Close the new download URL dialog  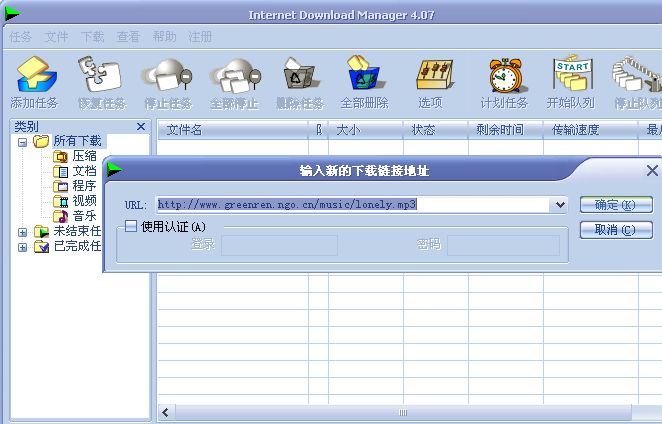[652, 171]
